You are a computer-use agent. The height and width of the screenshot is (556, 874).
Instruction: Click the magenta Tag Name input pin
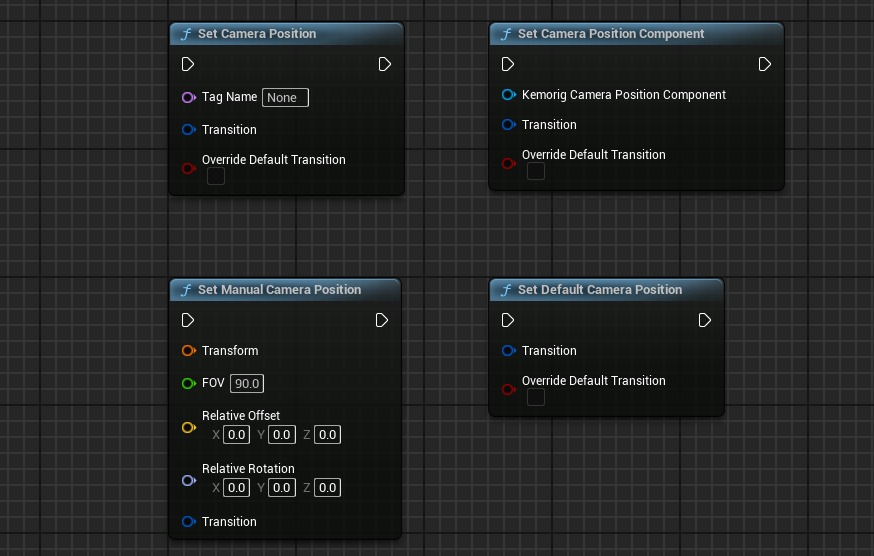tap(188, 98)
